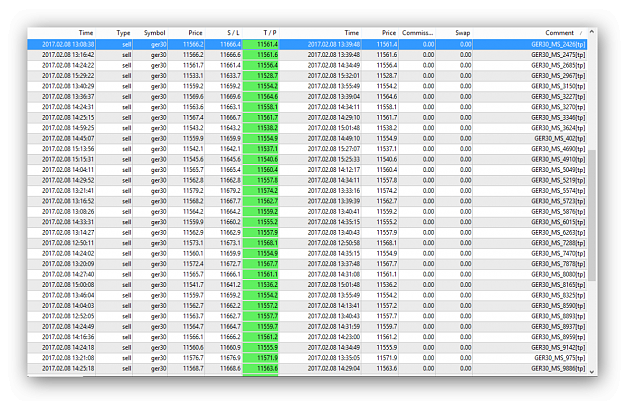Click open time 2017.02.08 15:13:56
Image resolution: width=625 pixels, height=404 pixels.
pyautogui.click(x=68, y=149)
